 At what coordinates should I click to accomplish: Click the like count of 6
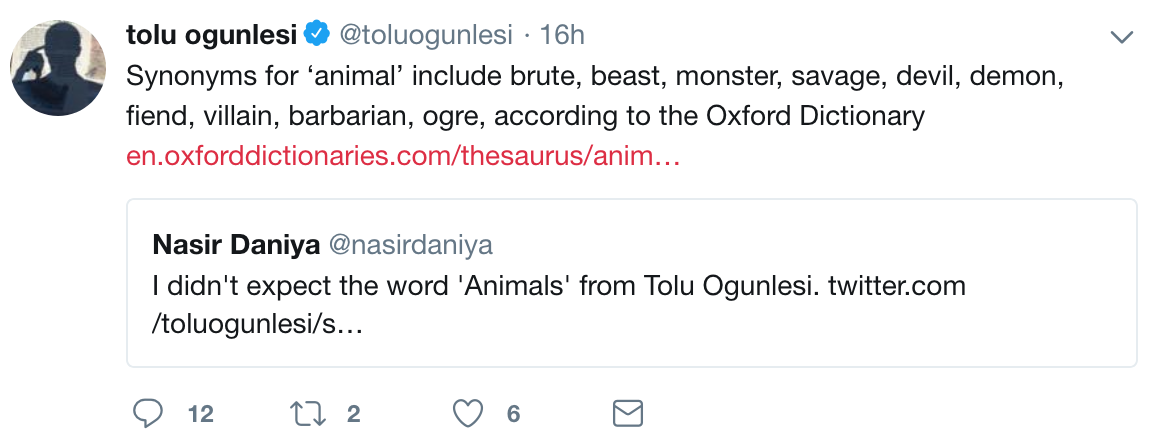(x=513, y=413)
